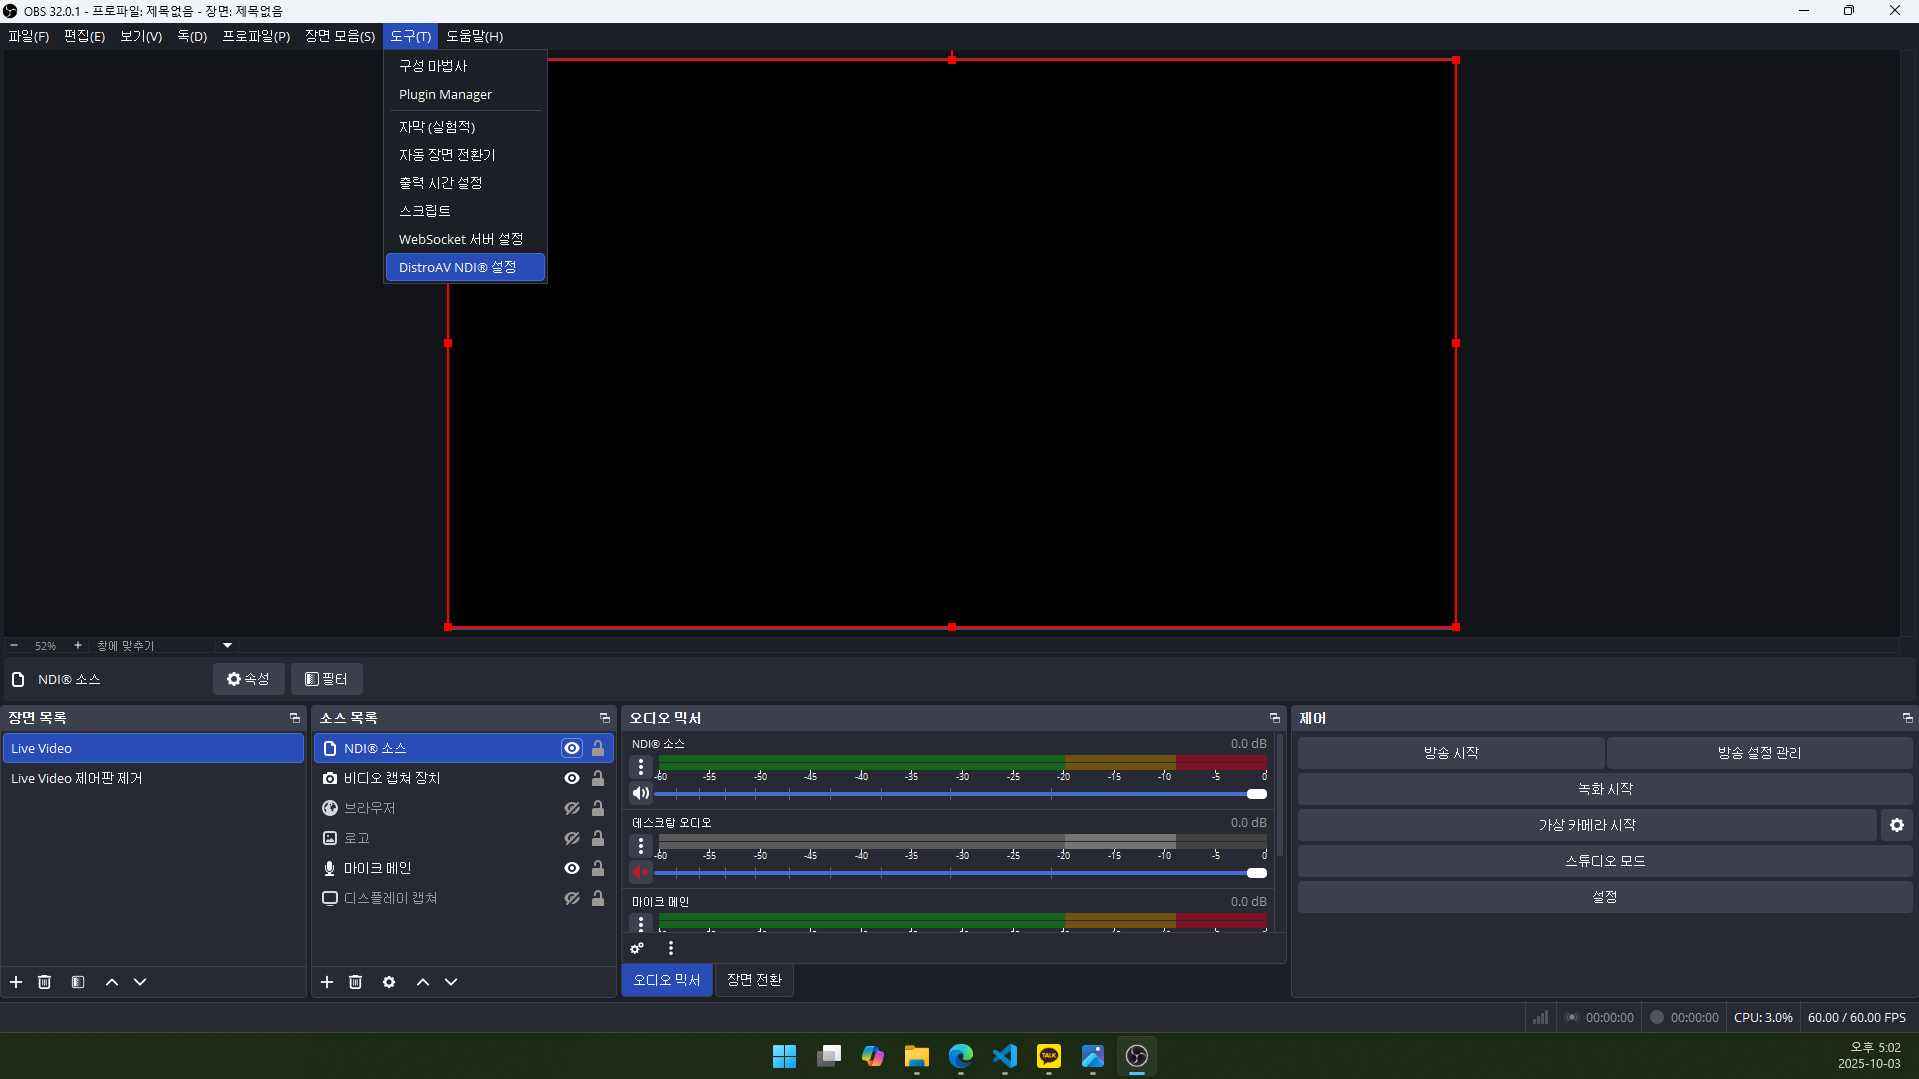The width and height of the screenshot is (1919, 1079).
Task: Mute NDI source speaker icon
Action: pyautogui.click(x=641, y=793)
